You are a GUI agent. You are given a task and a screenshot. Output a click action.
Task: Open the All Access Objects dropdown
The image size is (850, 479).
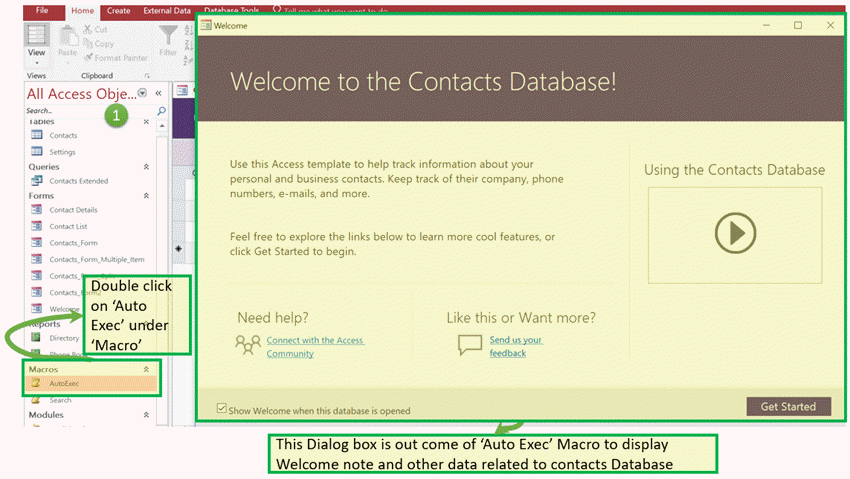142,93
